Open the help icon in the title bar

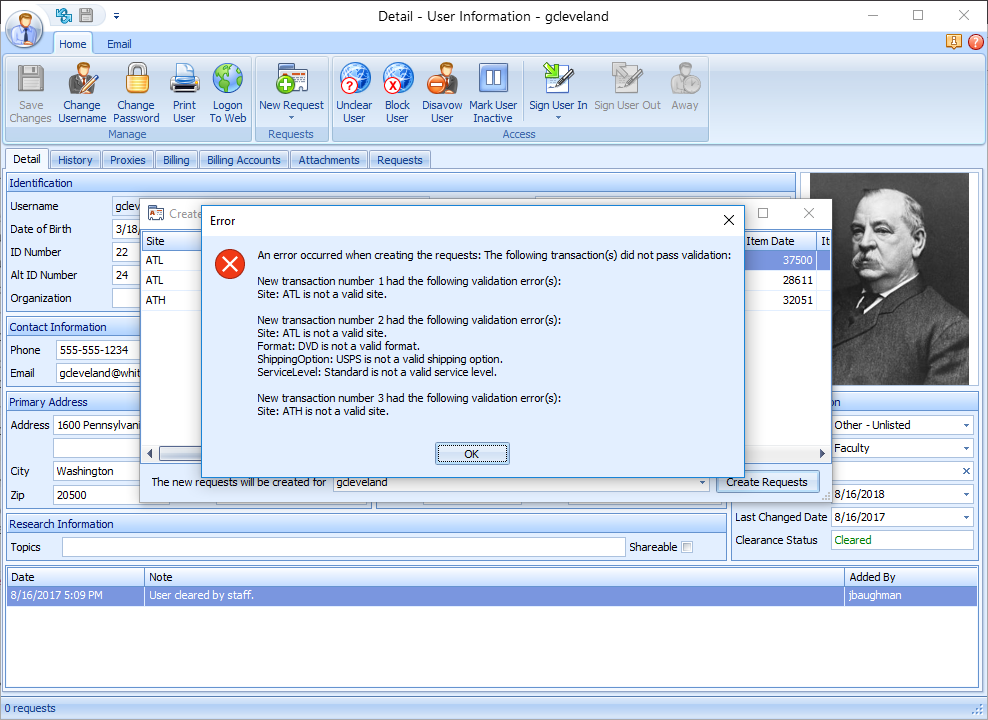pyautogui.click(x=976, y=42)
